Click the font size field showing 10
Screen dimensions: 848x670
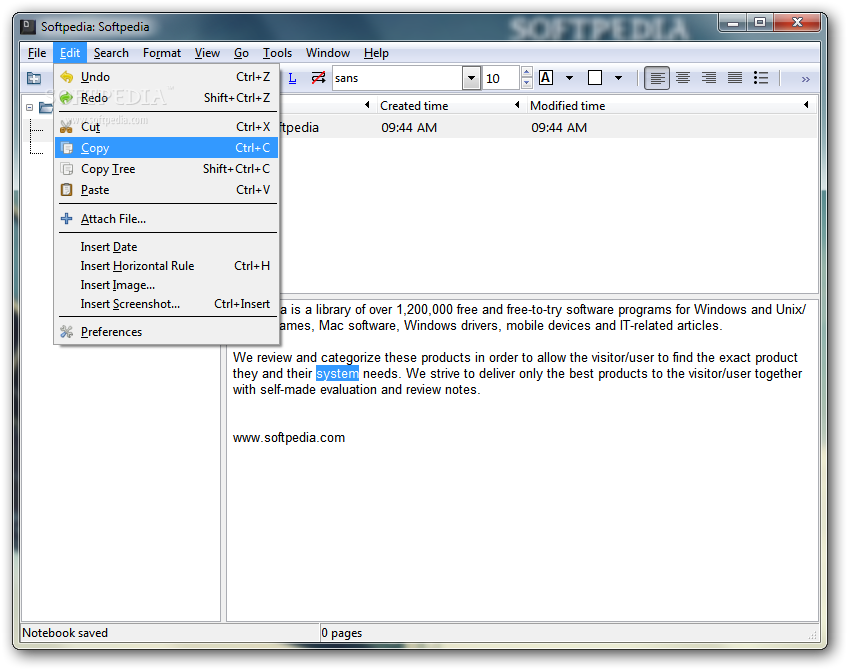click(502, 78)
